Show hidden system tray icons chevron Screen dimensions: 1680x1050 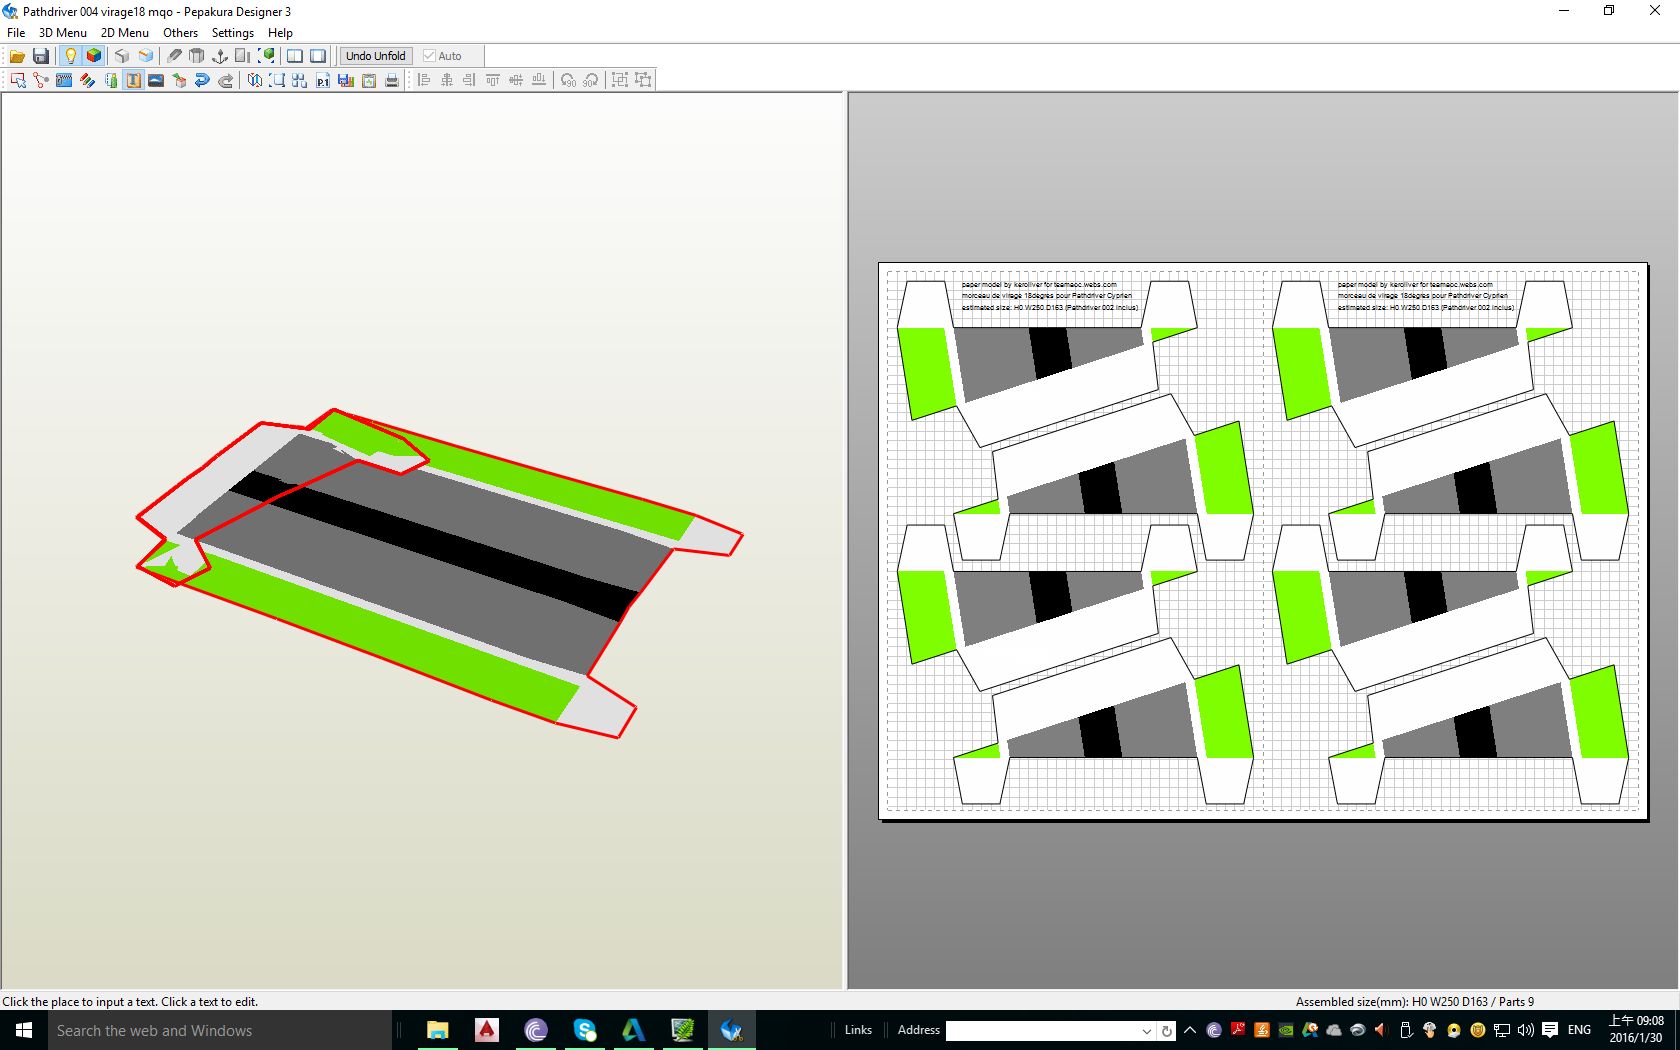click(x=1190, y=1030)
